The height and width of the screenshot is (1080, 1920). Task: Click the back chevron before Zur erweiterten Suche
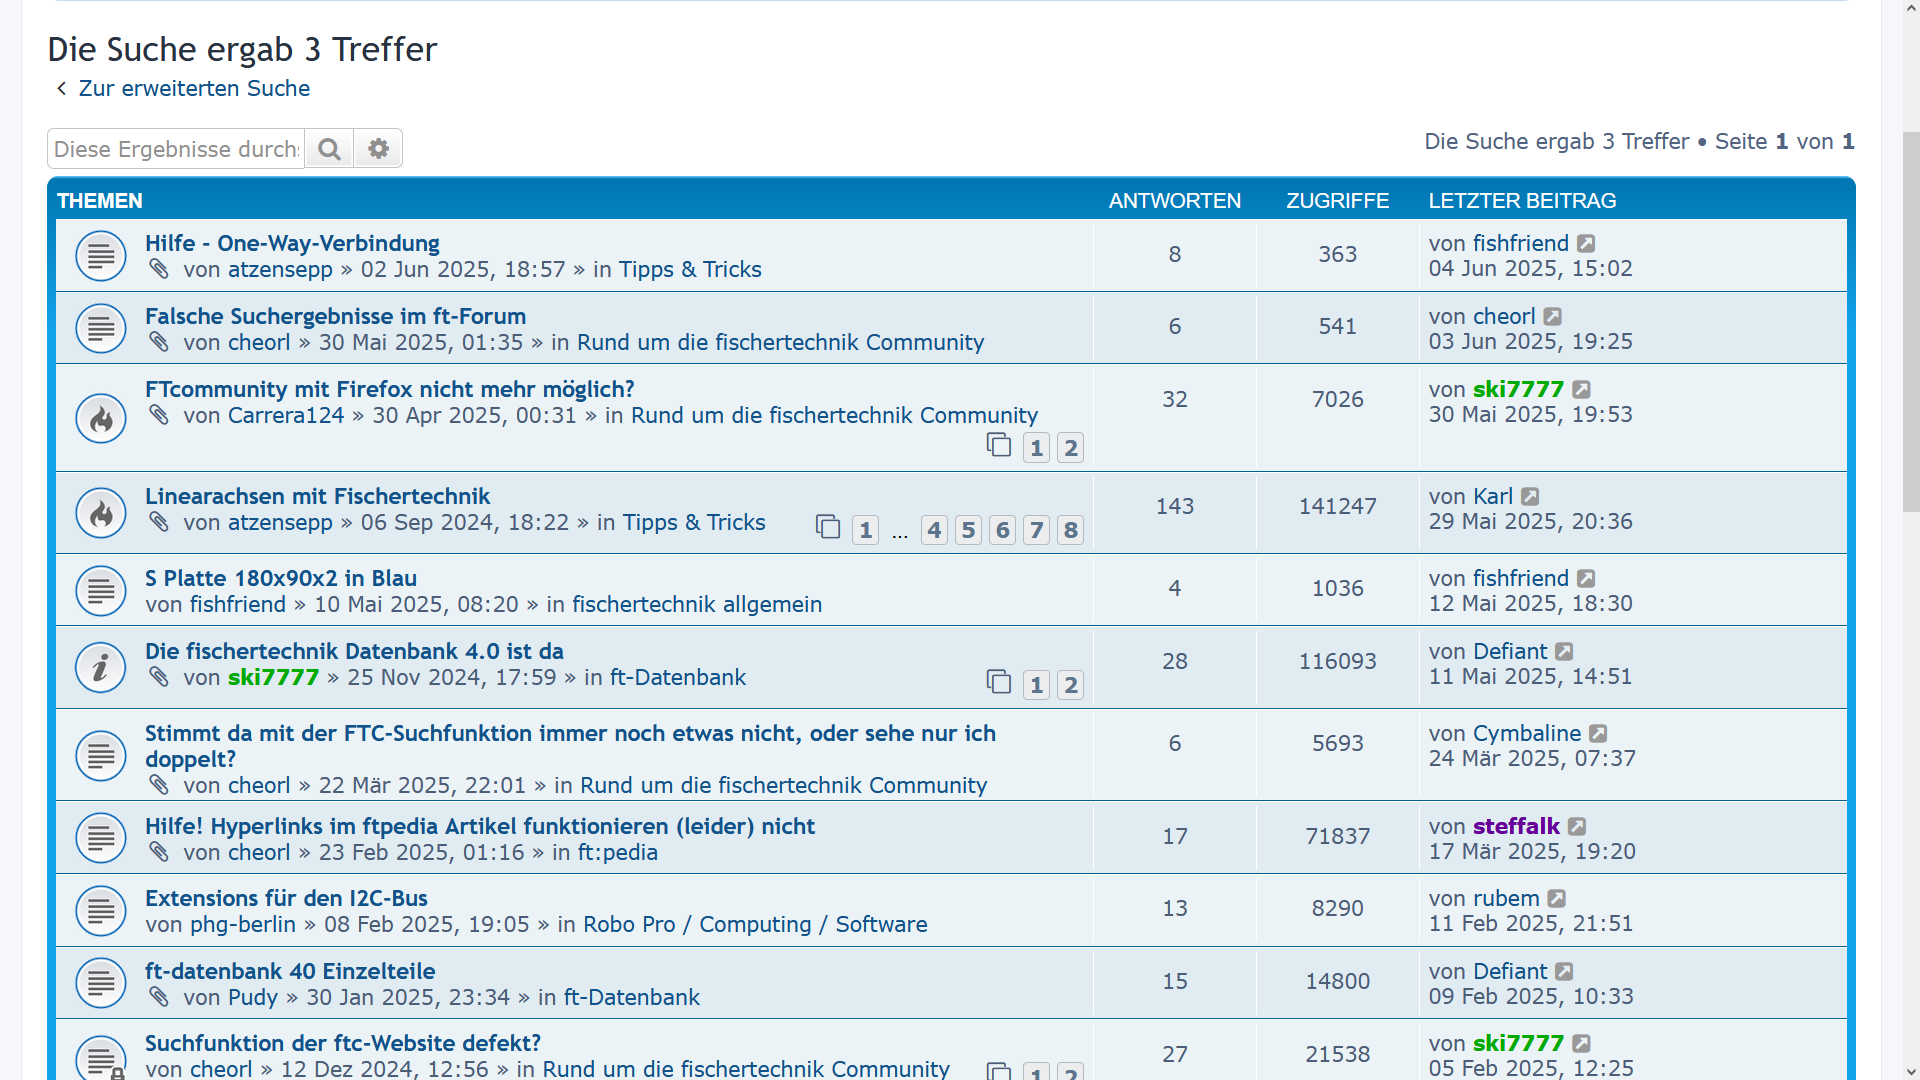[x=62, y=88]
